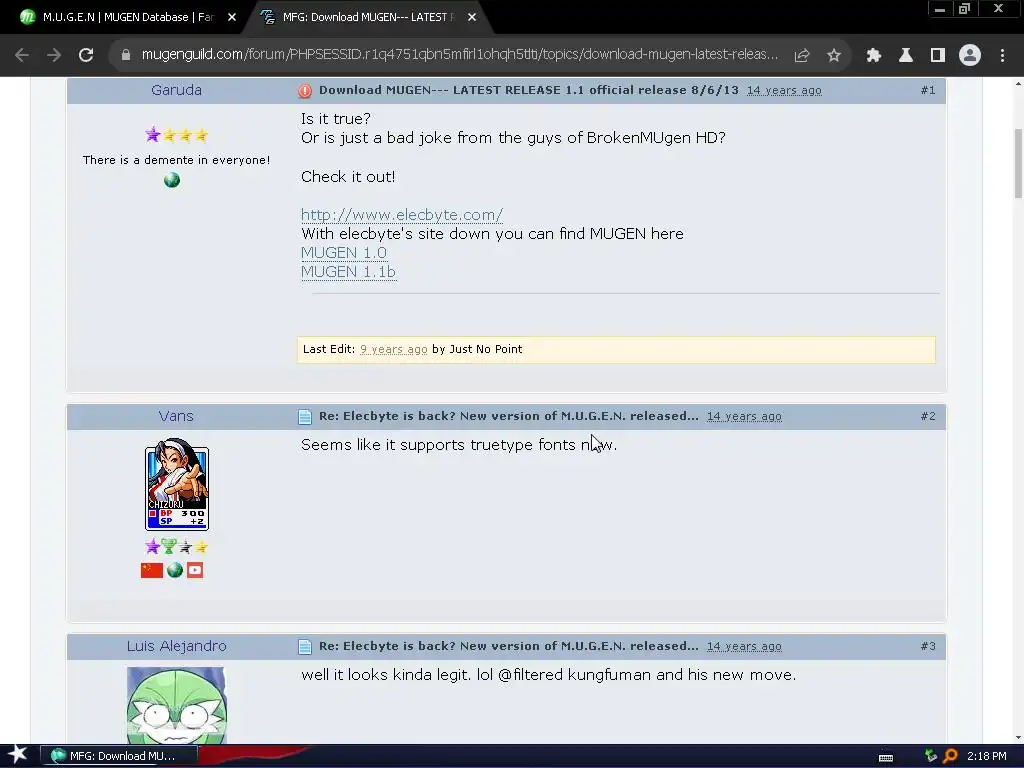Open the MUGEN 1.1b download link
Screen dimensions: 1024x768
click(348, 272)
